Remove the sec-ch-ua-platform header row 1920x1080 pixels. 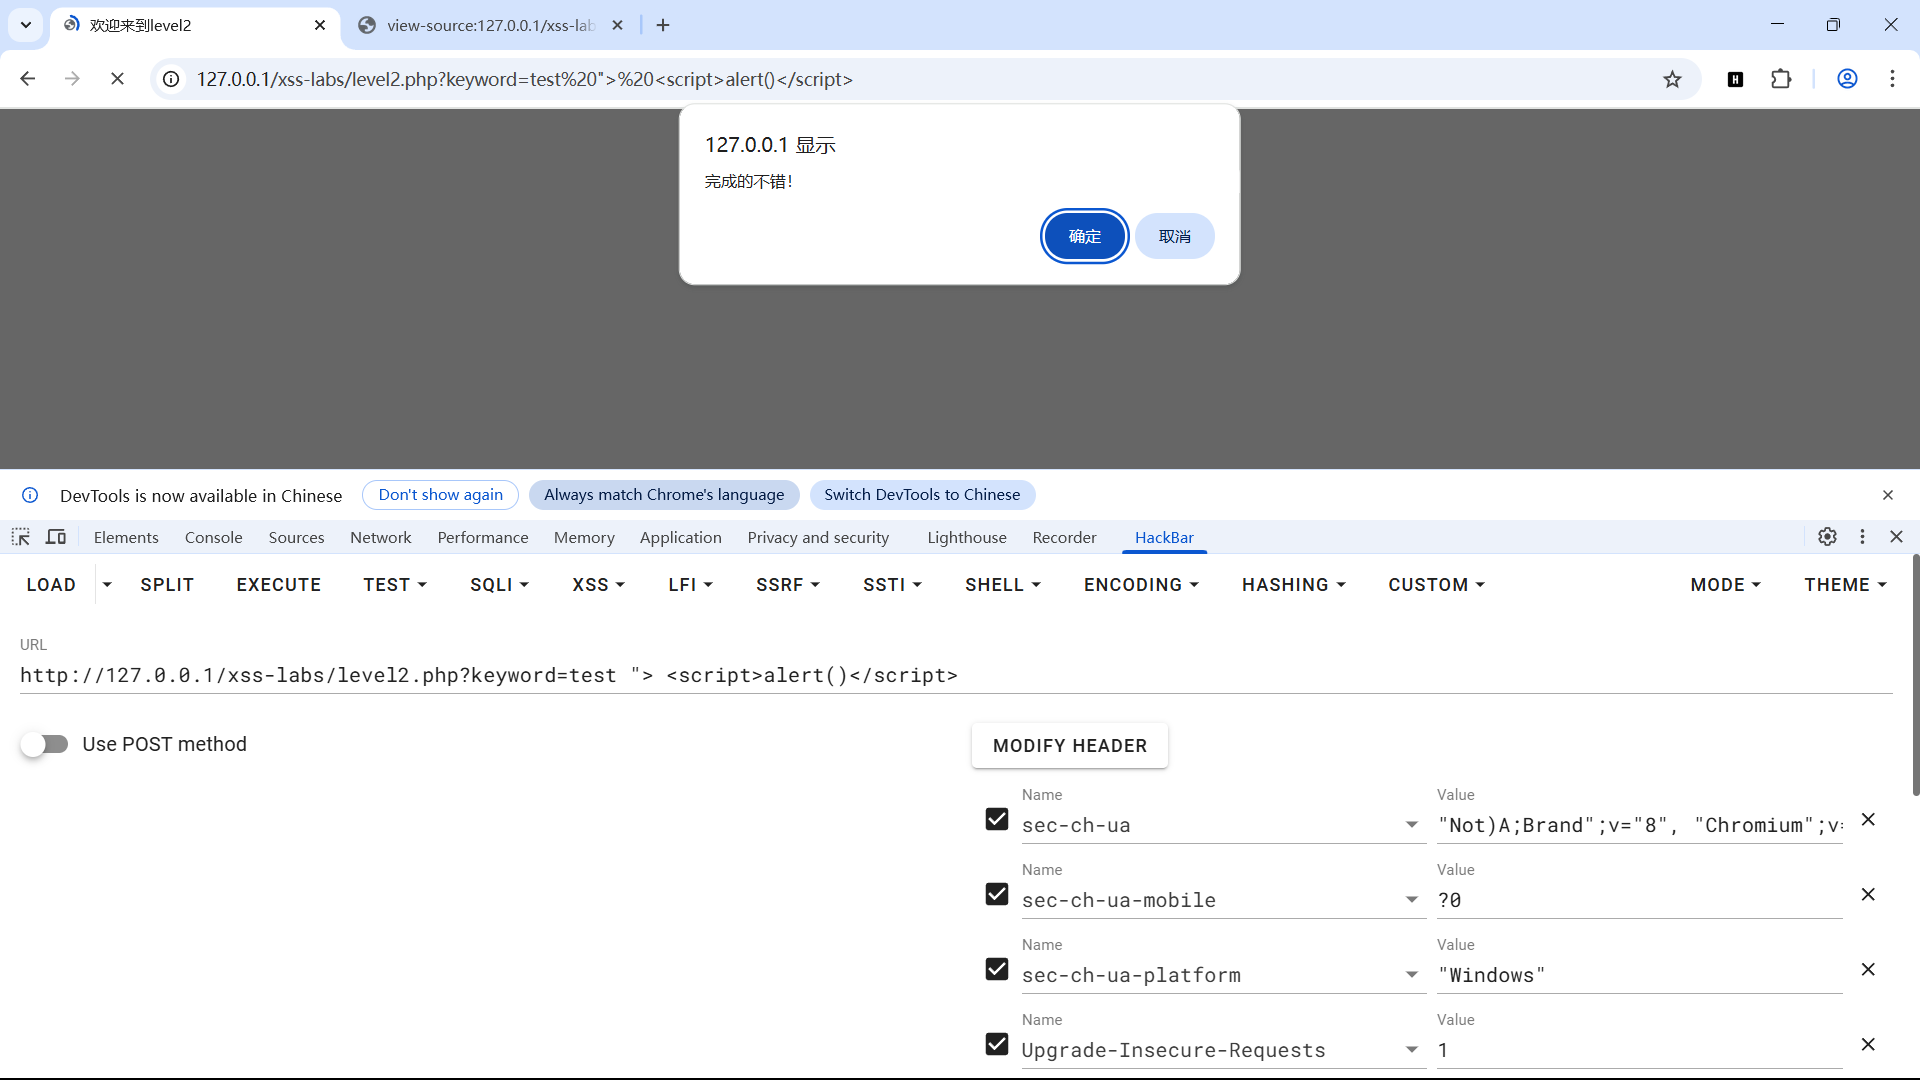[1868, 970]
